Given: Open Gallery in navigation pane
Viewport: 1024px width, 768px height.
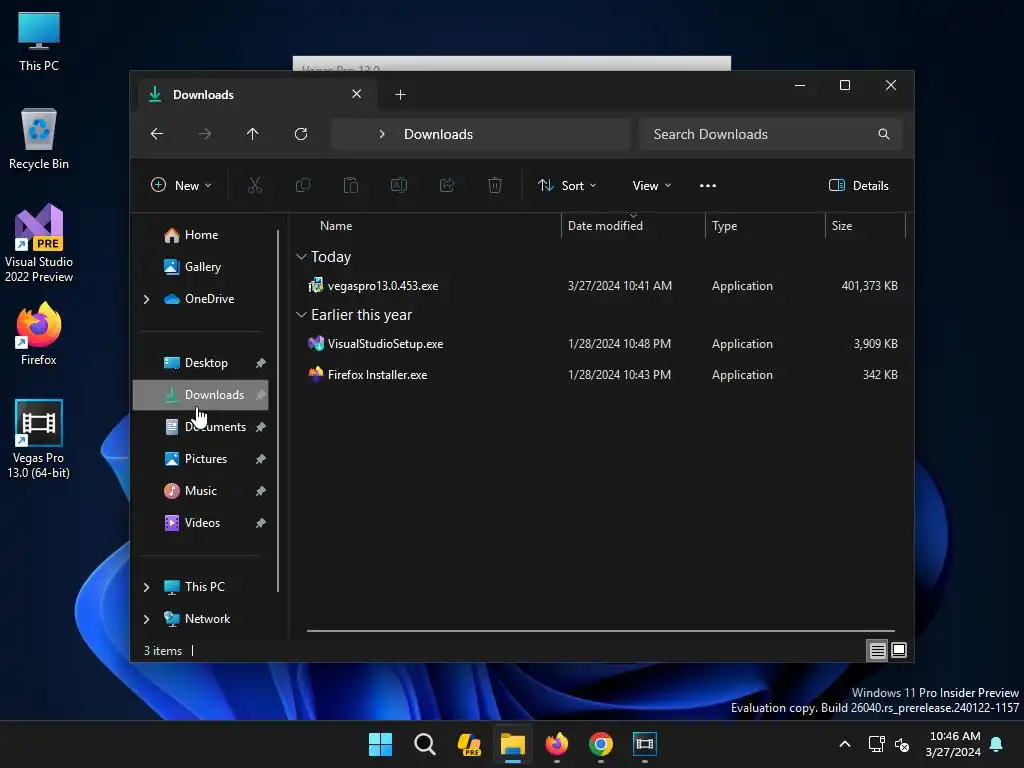Looking at the screenshot, I should point(200,267).
